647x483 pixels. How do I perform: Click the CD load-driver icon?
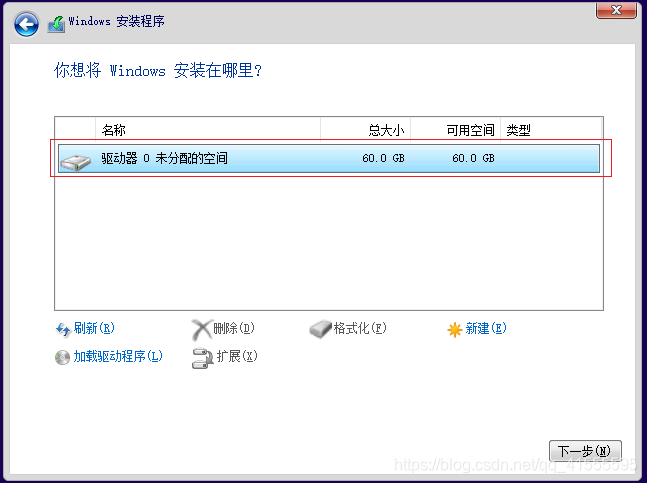[x=62, y=357]
